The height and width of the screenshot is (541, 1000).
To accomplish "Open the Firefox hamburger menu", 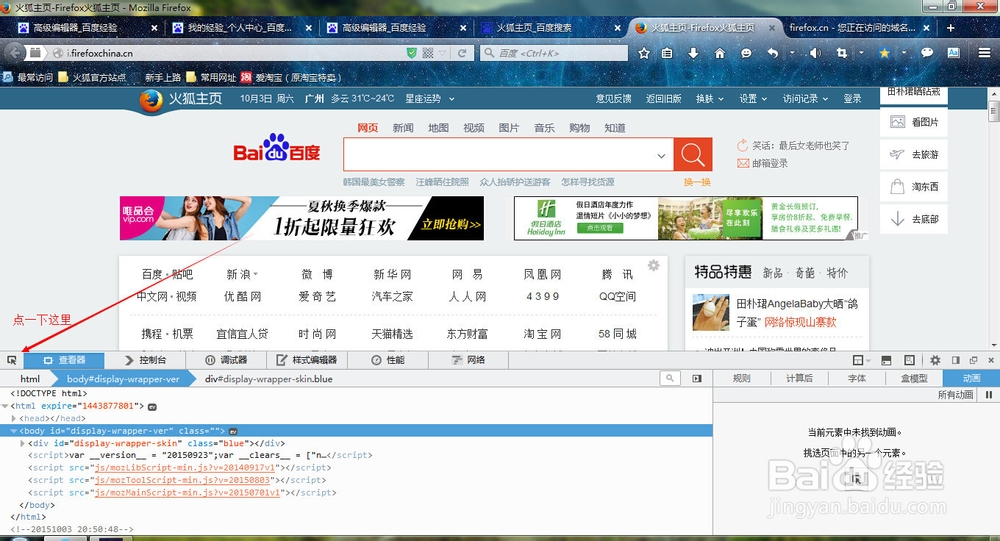I will pyautogui.click(x=985, y=53).
